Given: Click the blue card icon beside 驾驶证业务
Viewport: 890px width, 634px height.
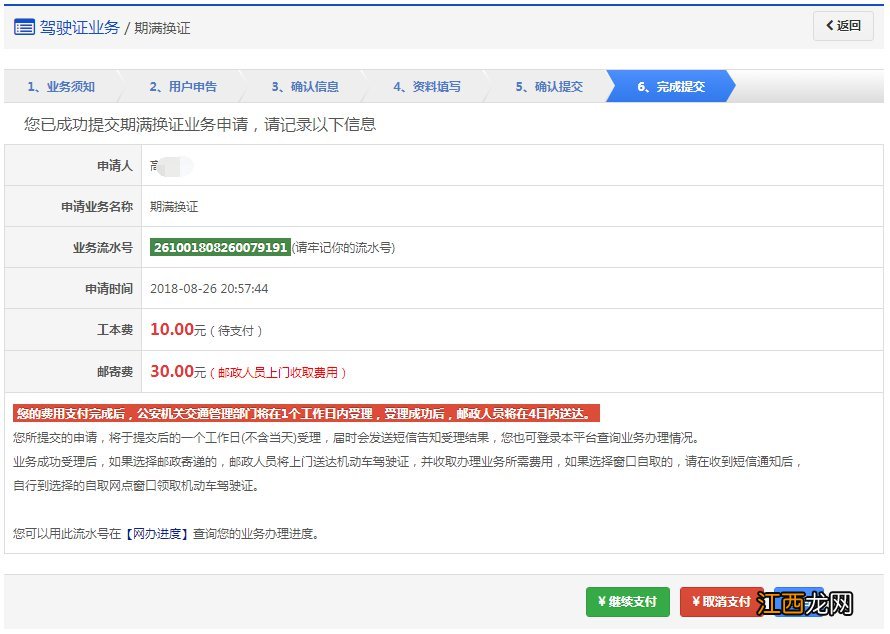Looking at the screenshot, I should click(x=24, y=27).
